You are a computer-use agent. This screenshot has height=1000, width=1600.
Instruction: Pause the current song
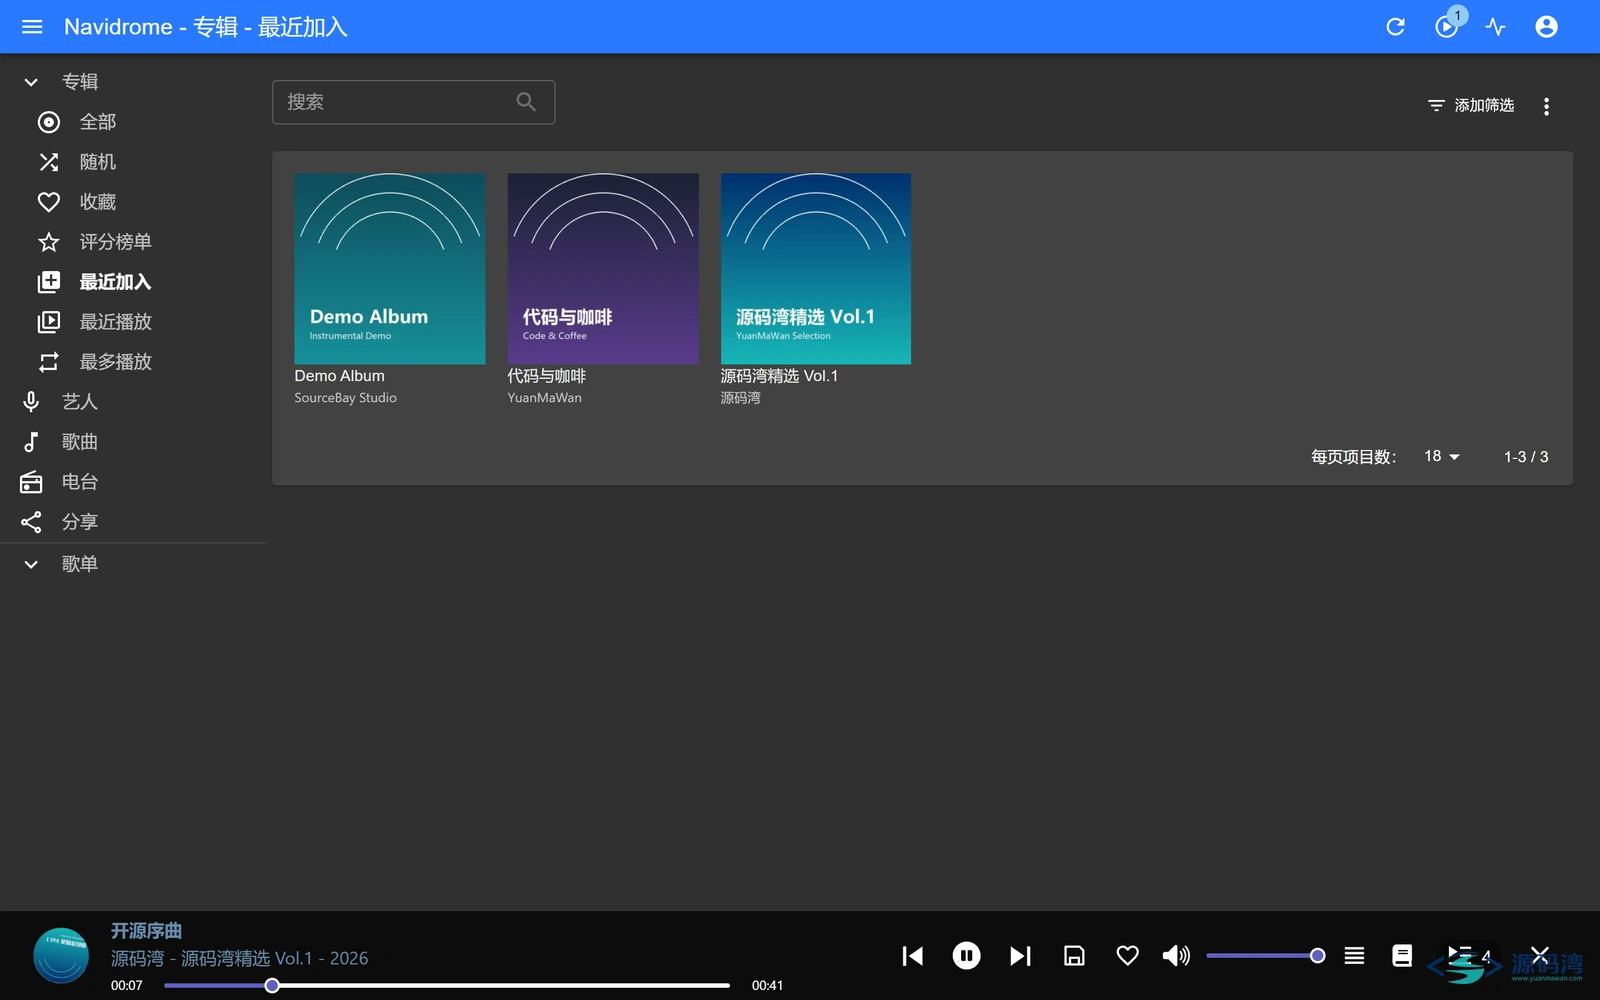point(966,956)
